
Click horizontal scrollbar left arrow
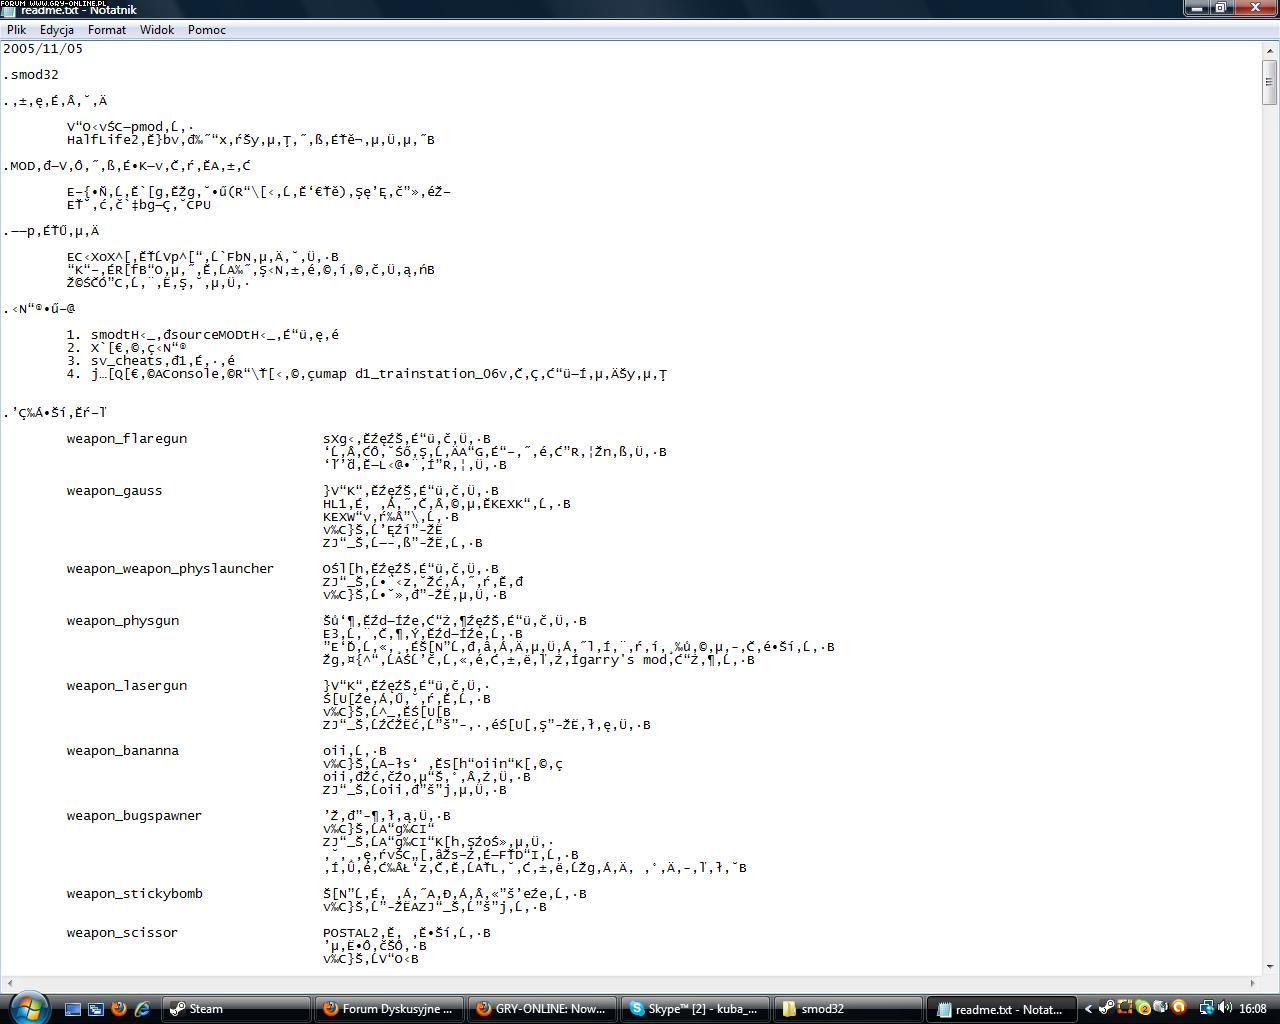(x=8, y=983)
